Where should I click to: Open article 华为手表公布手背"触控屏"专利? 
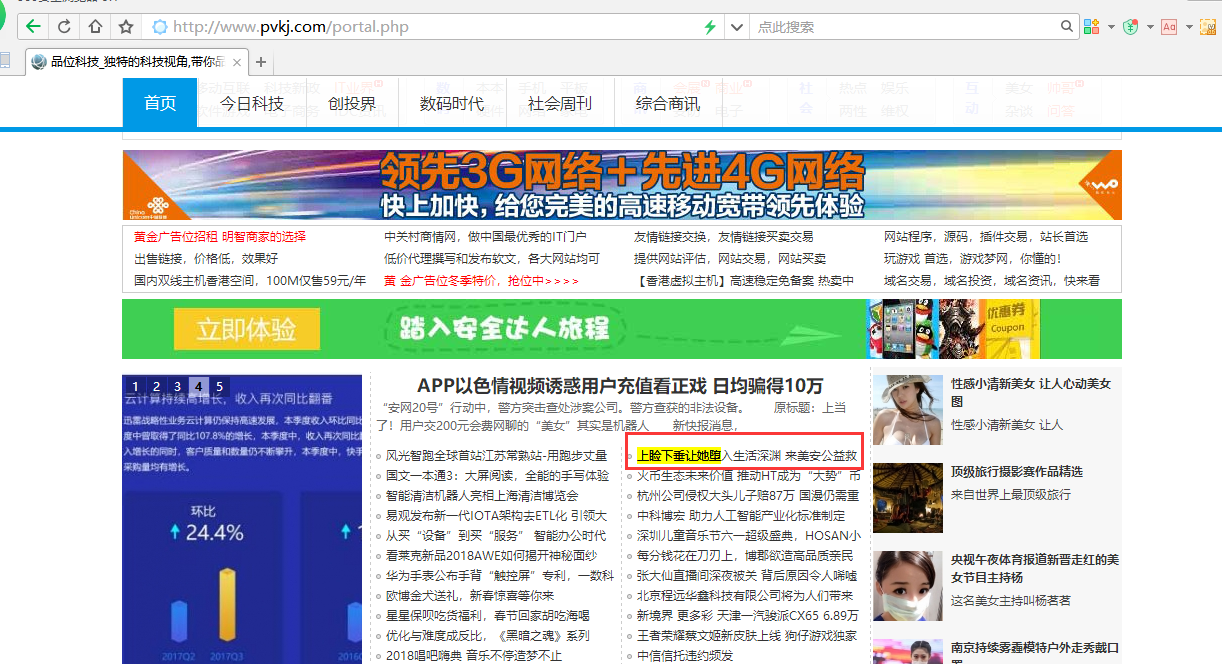(499, 575)
